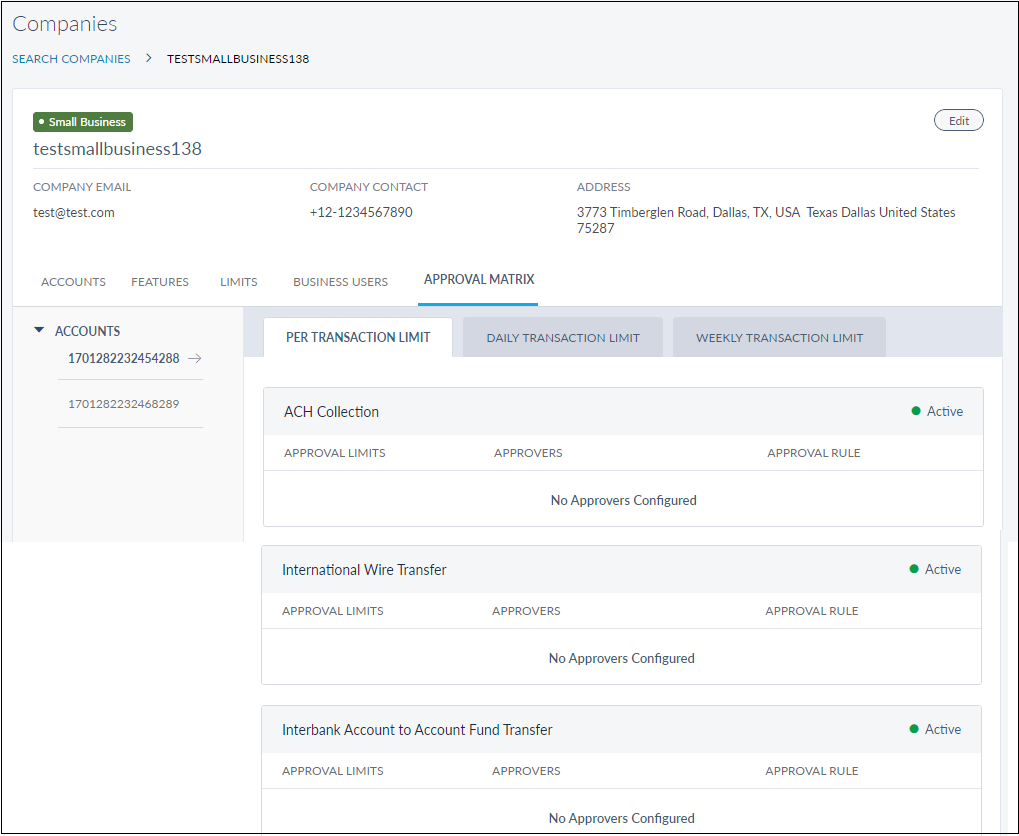1019x836 pixels.
Task: Collapse the ACCOUNTS tree triangle
Action: [39, 330]
